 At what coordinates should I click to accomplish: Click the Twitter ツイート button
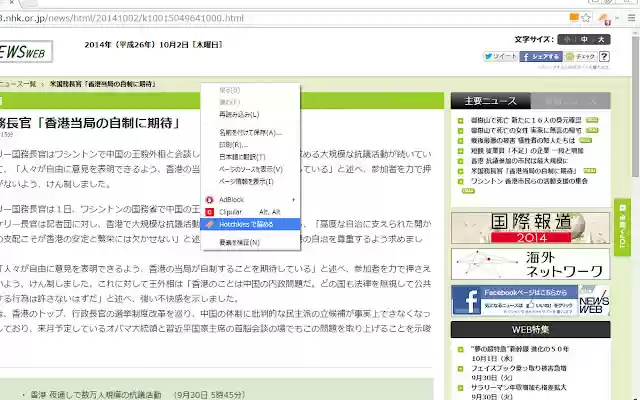pyautogui.click(x=500, y=56)
